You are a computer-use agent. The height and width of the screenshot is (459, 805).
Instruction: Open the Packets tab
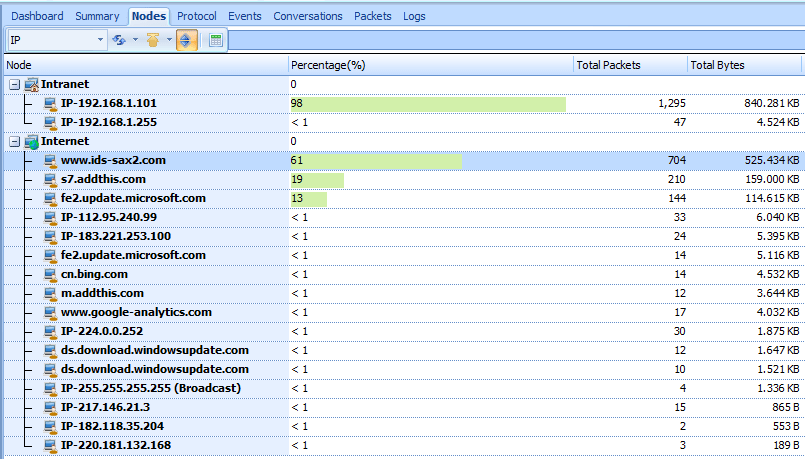373,16
